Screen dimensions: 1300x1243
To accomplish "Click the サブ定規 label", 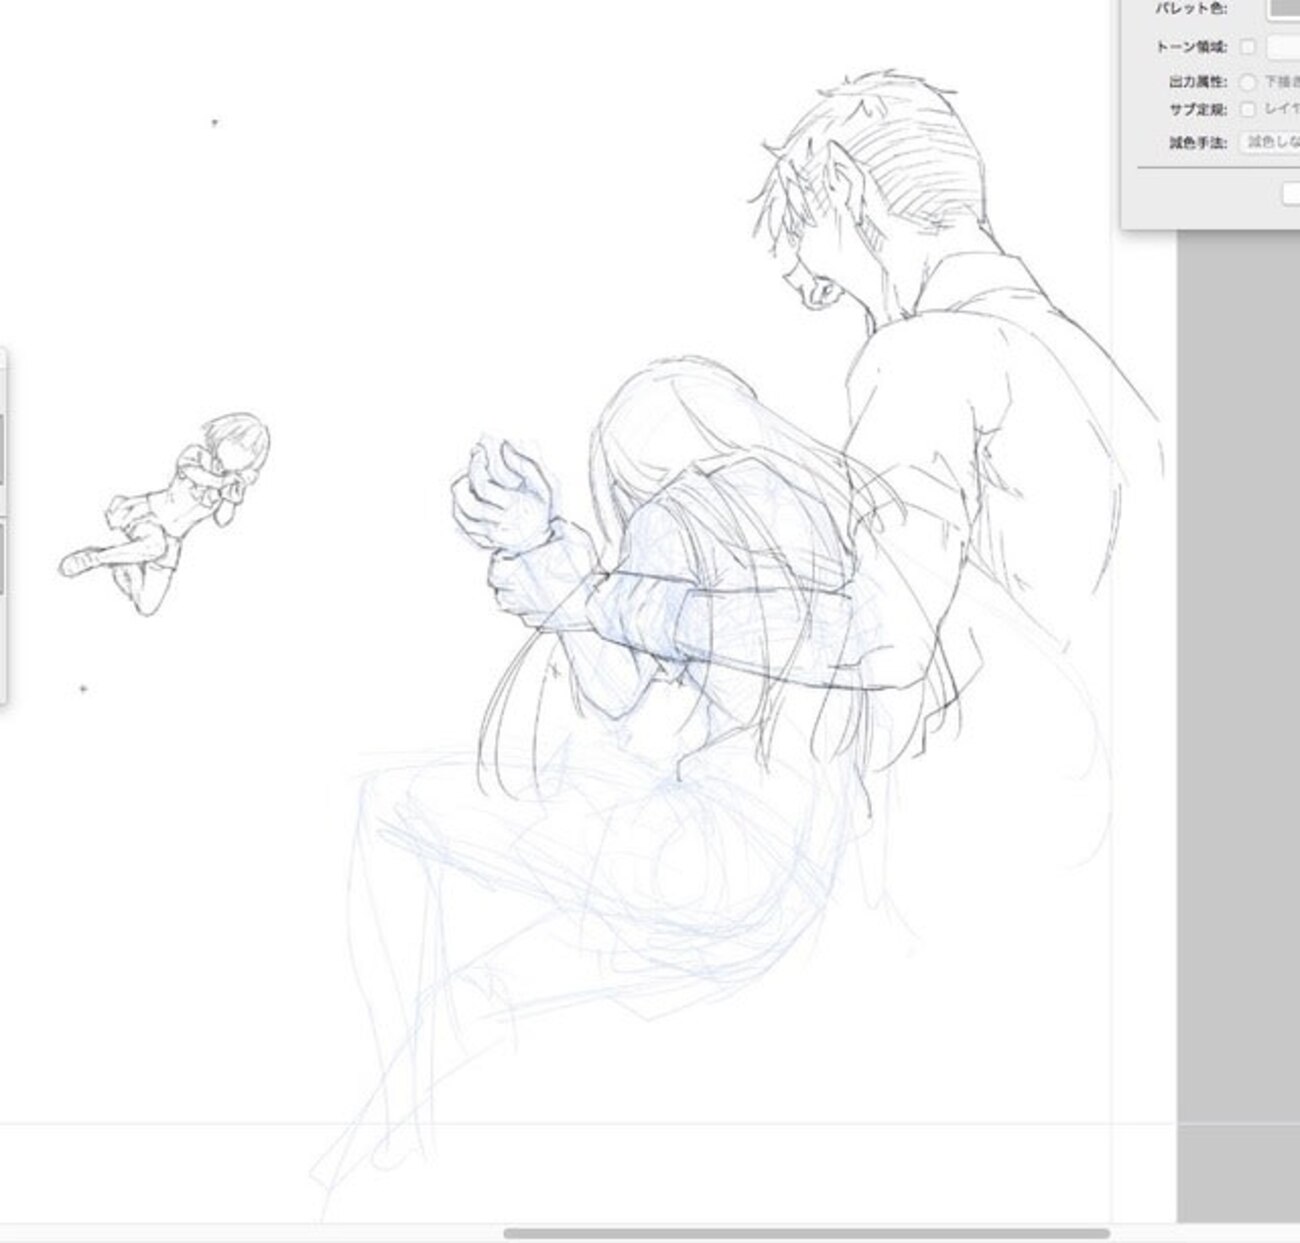I will tap(1198, 109).
